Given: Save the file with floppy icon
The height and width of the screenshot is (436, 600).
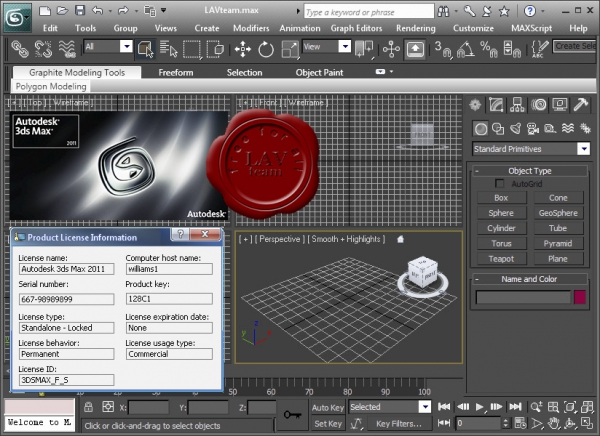Looking at the screenshot, I should (80, 11).
